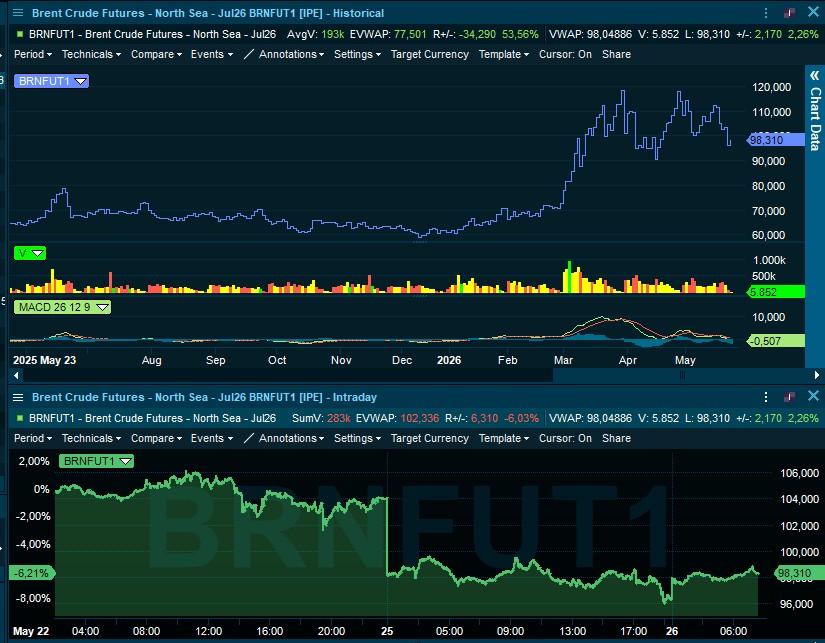The image size is (825, 643).
Task: Open the Intraday panel hamburger menu
Action: click(x=18, y=397)
